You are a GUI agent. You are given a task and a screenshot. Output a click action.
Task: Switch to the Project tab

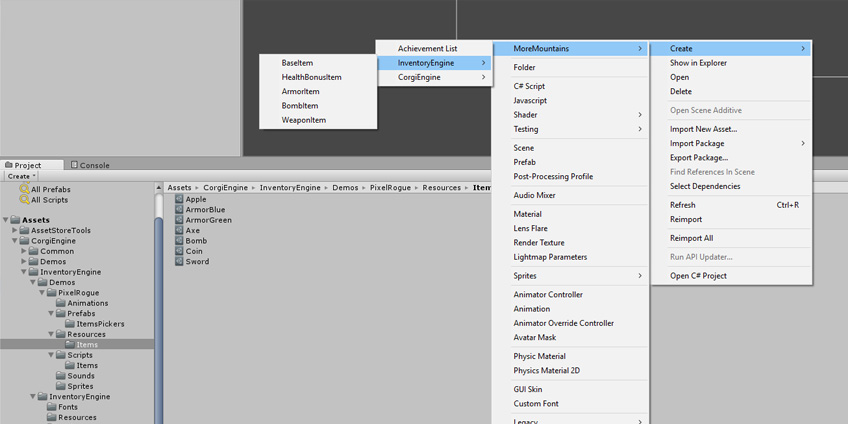(31, 165)
